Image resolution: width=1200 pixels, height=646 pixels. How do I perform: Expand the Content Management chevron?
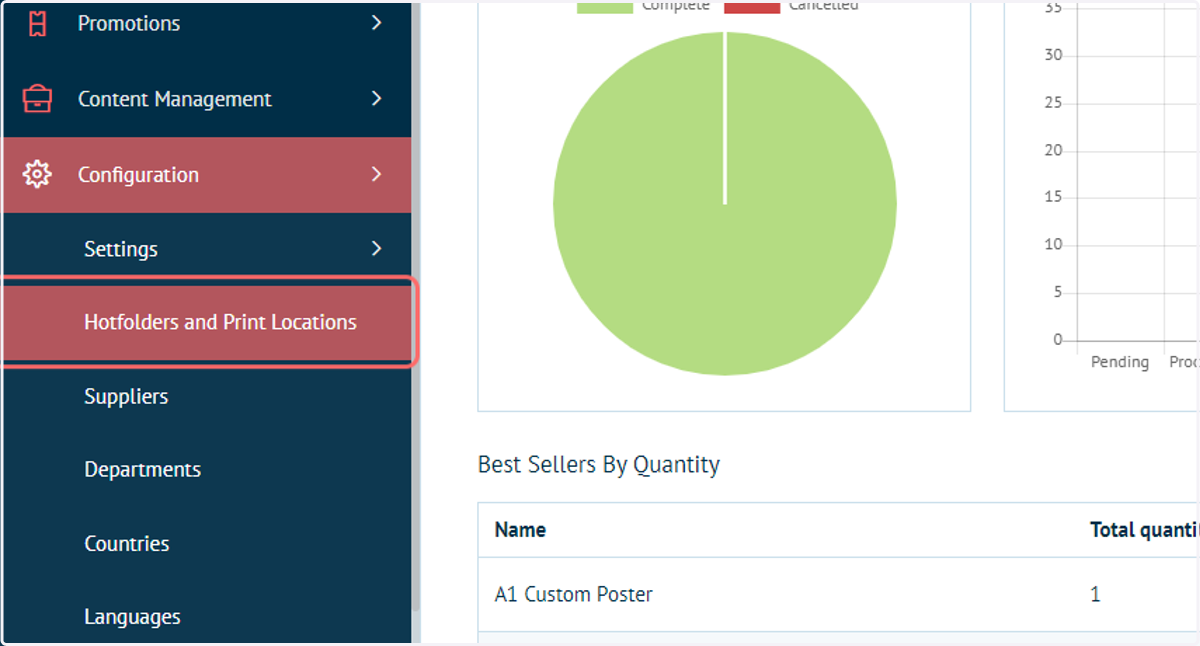point(377,99)
